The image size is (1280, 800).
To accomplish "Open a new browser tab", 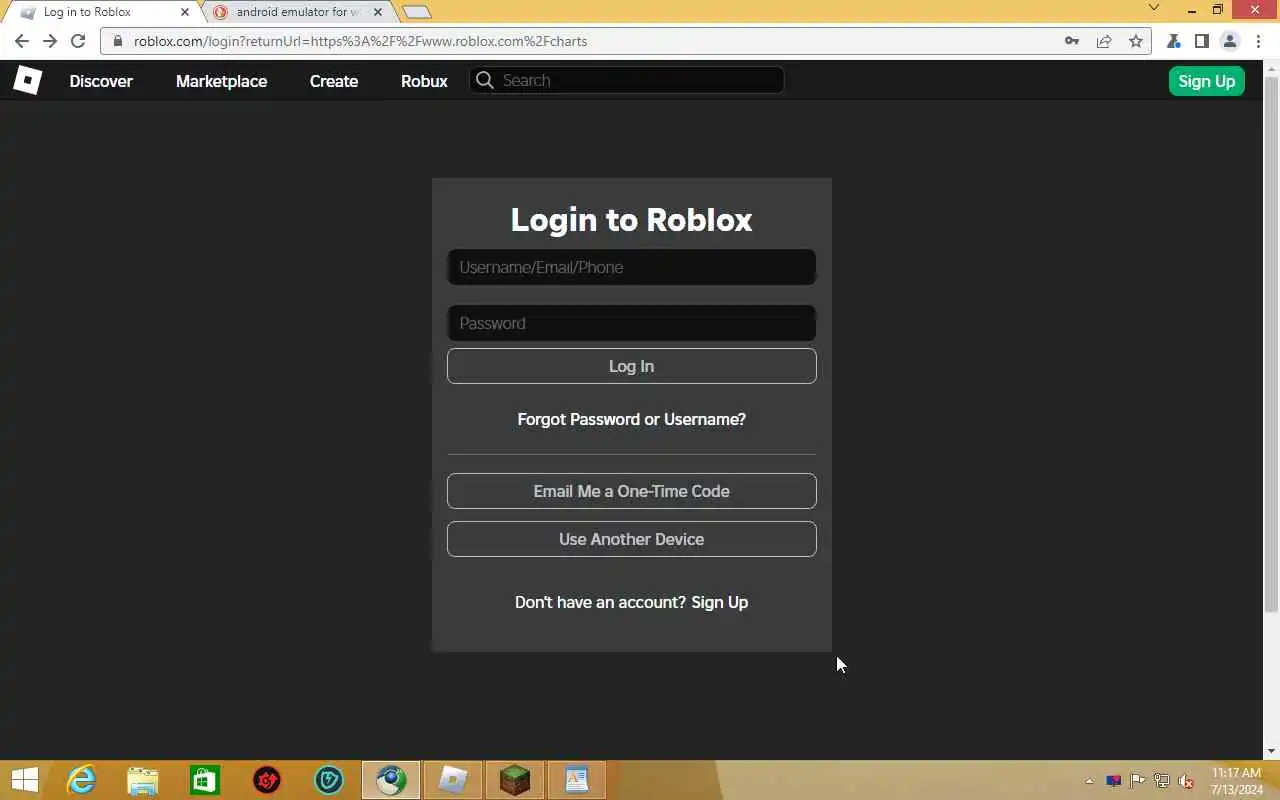I will [416, 12].
